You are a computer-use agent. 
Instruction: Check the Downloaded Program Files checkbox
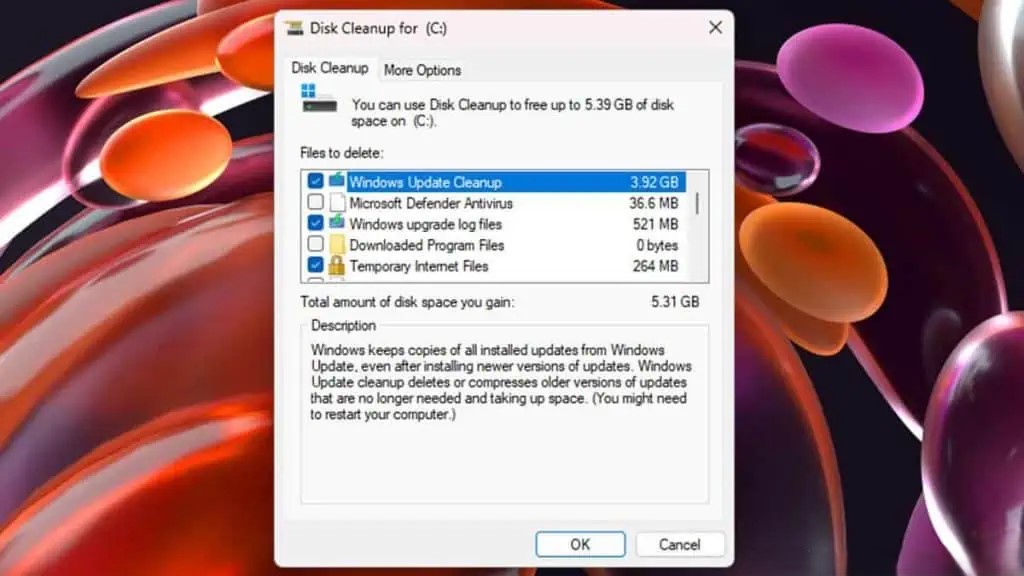315,244
